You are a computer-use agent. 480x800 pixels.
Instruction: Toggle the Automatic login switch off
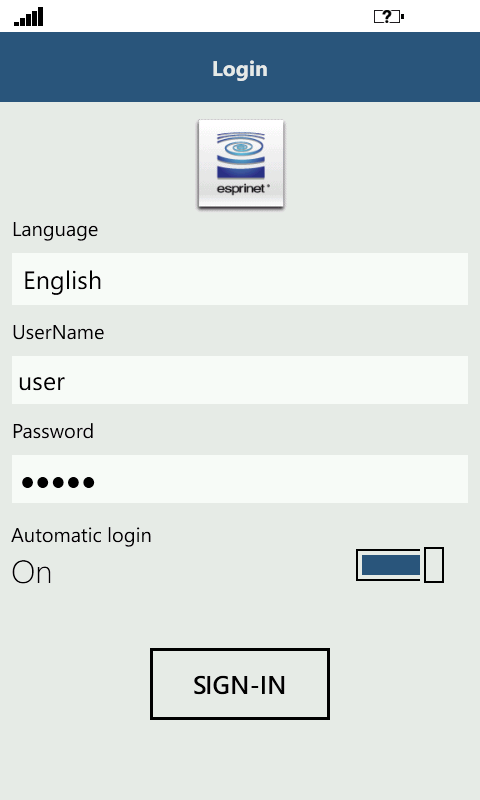[400, 565]
